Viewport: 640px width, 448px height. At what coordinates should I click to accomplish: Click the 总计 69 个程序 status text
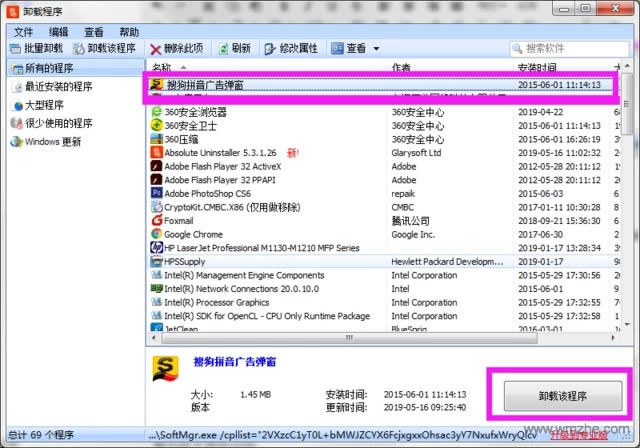click(41, 435)
